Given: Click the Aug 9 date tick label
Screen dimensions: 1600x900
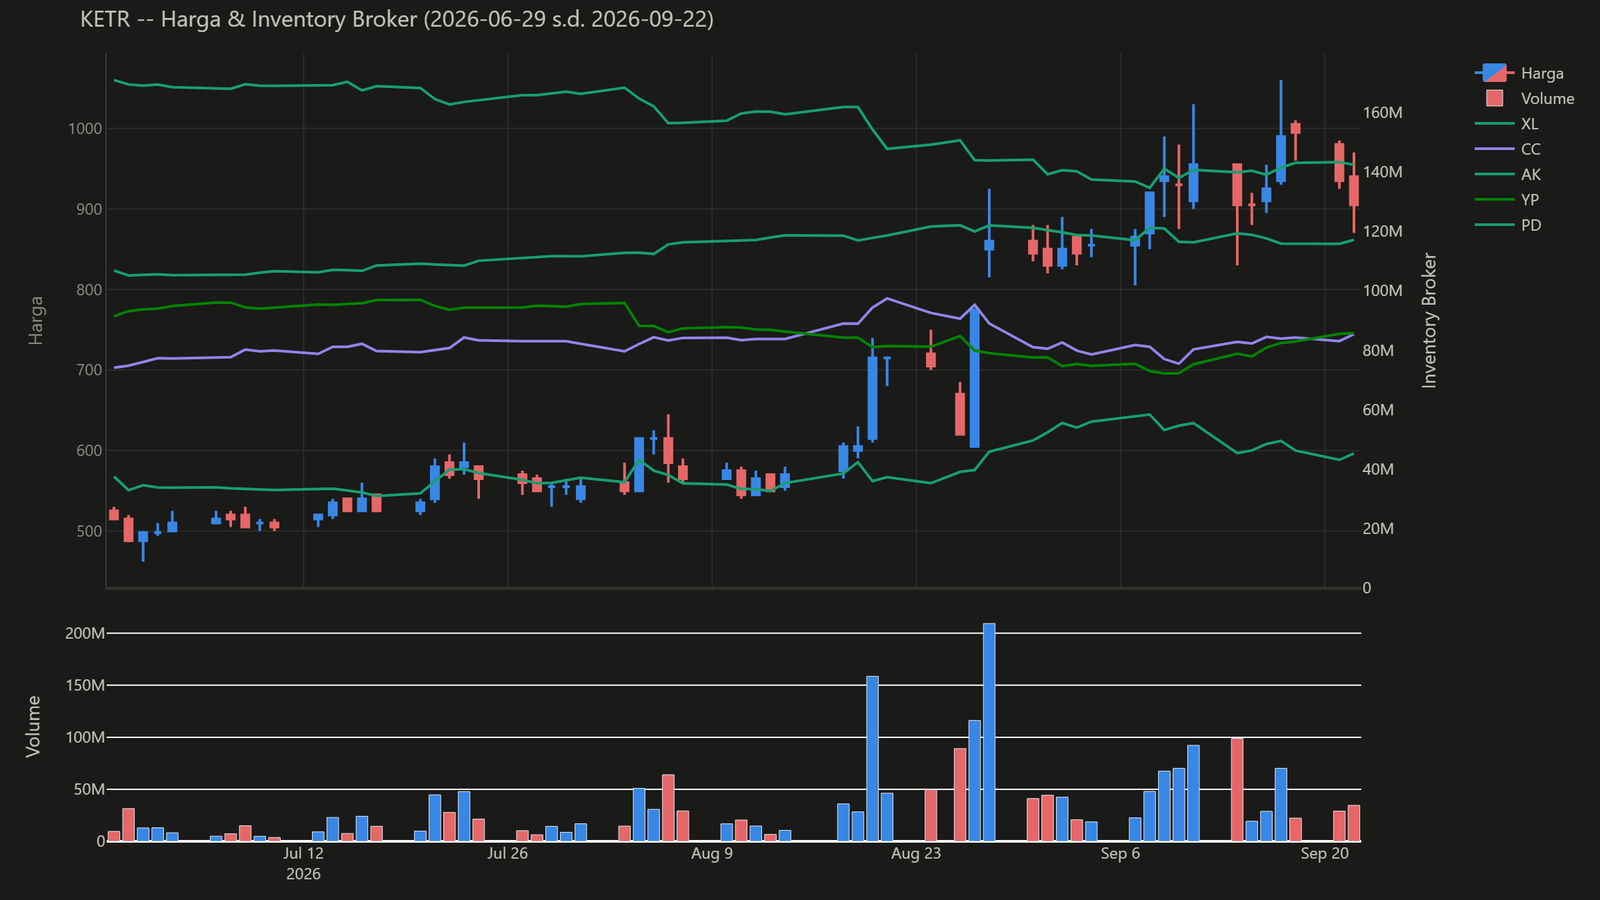Looking at the screenshot, I should tap(712, 853).
